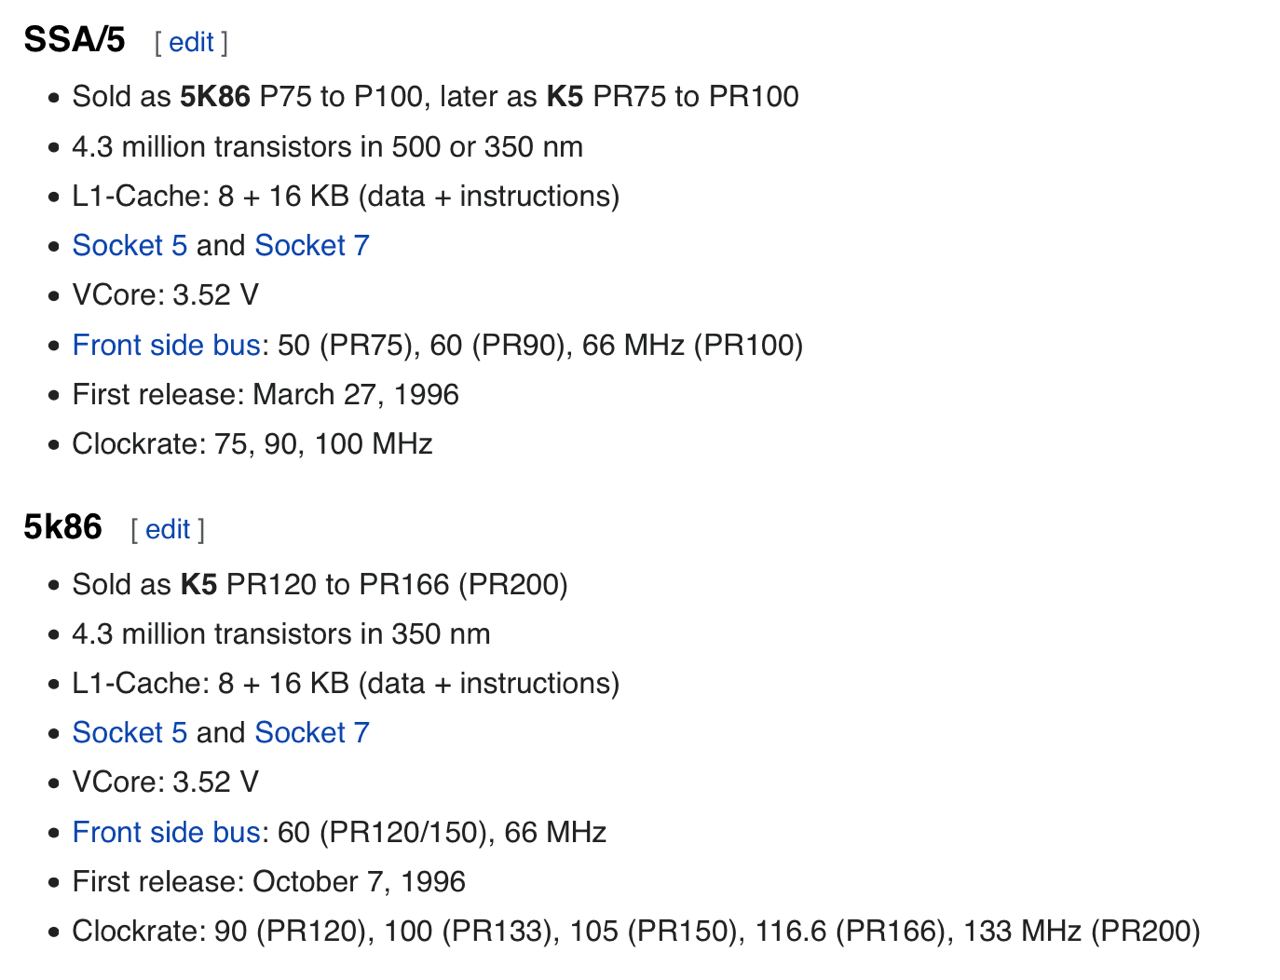Click the 'Sold as K5 PR120 to PR166' line
Screen dimensions: 1280x980
click(320, 584)
